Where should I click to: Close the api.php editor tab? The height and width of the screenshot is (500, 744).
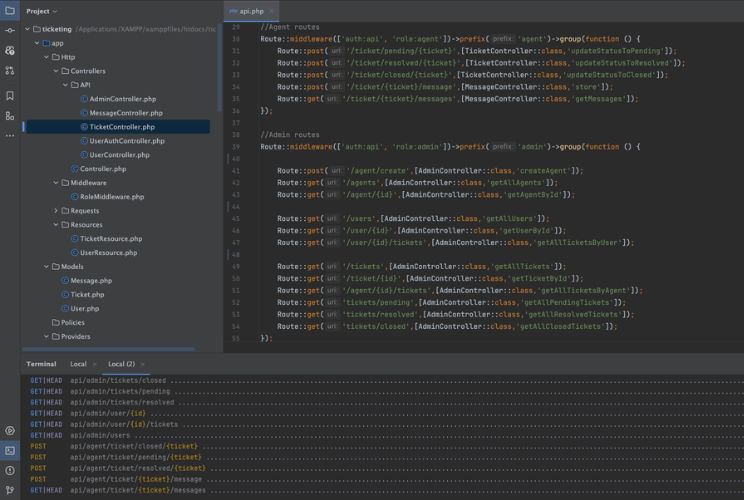pyautogui.click(x=271, y=11)
